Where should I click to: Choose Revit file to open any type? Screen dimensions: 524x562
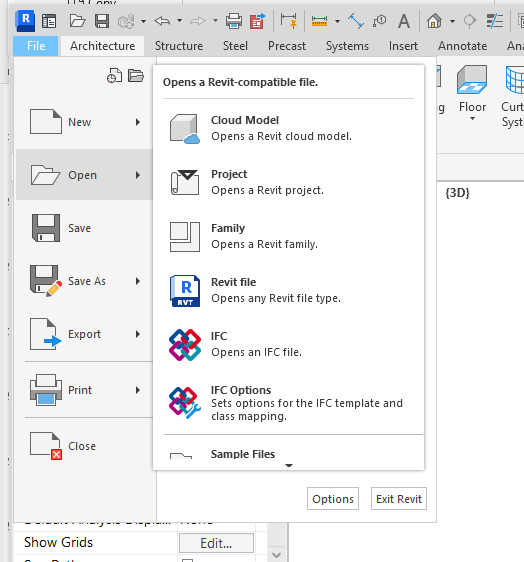coord(288,290)
